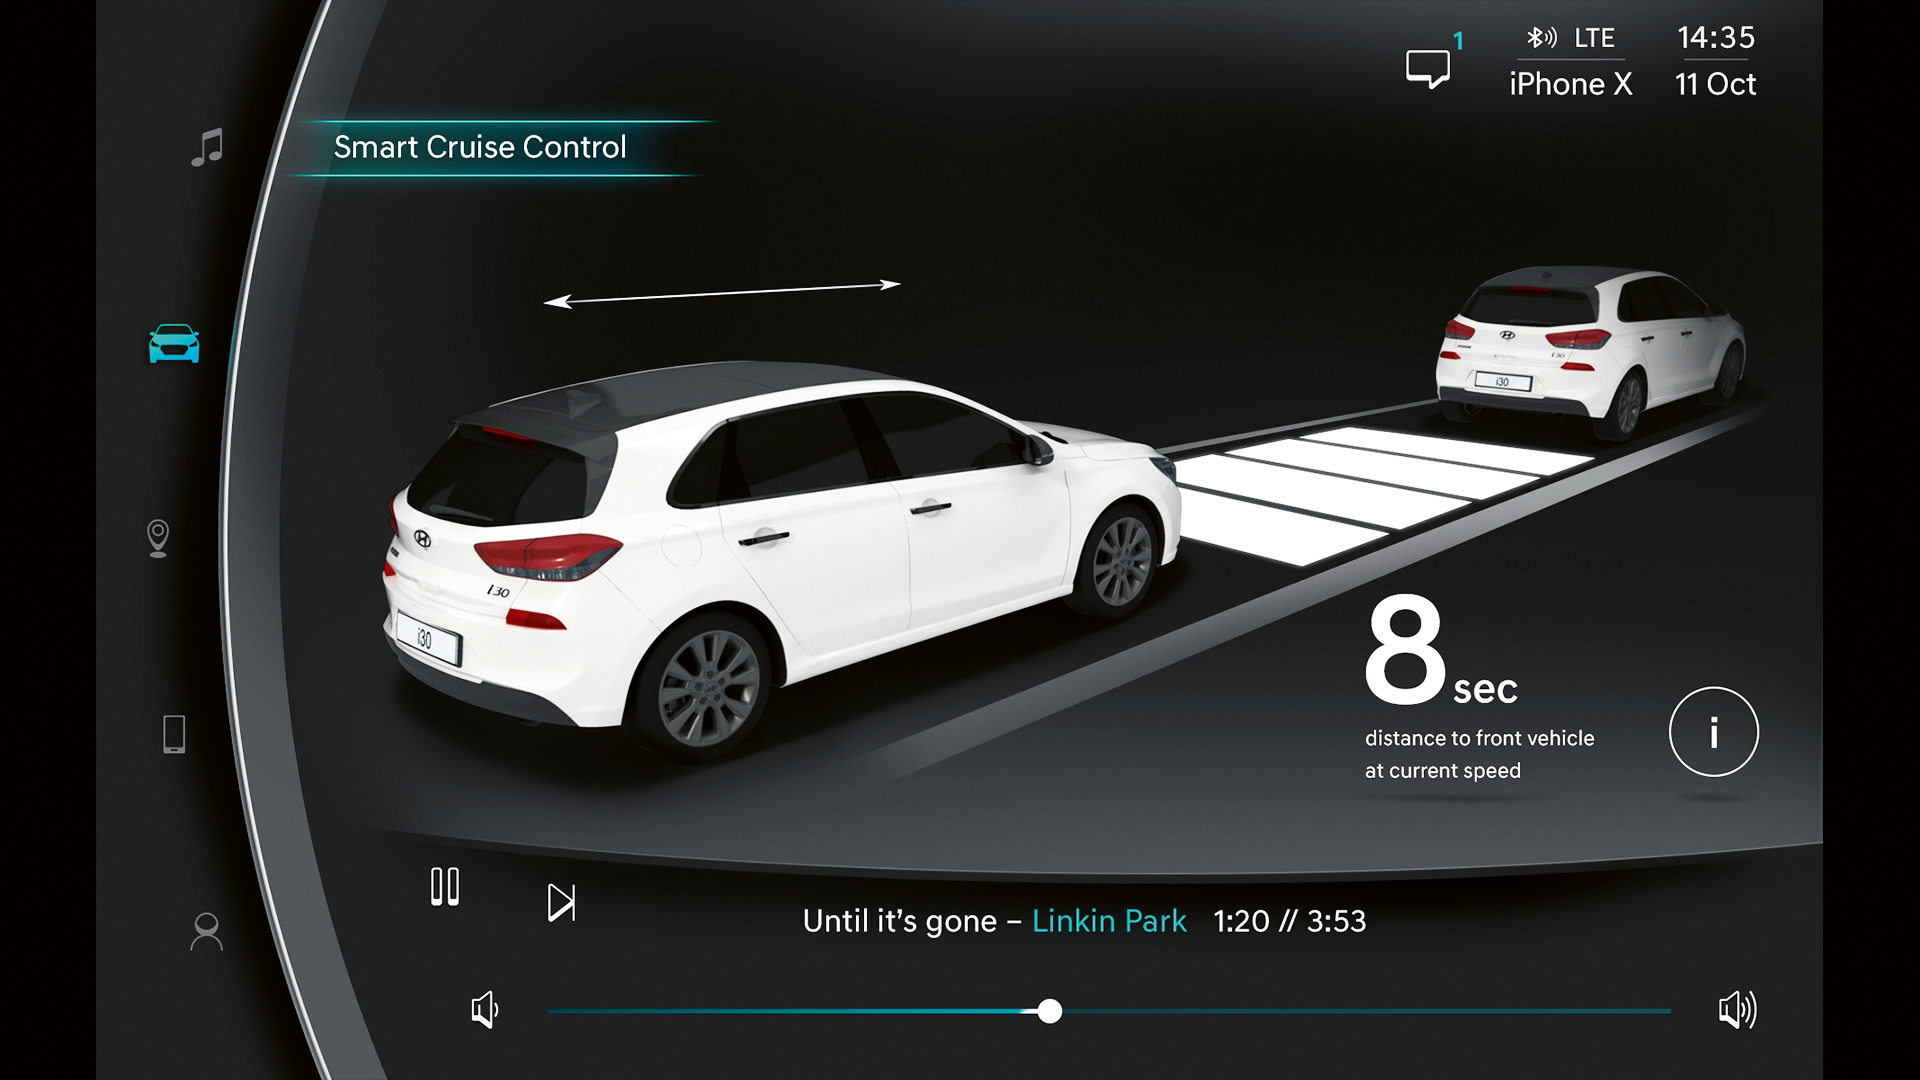The height and width of the screenshot is (1080, 1920).
Task: Skip to the next track
Action: [561, 902]
